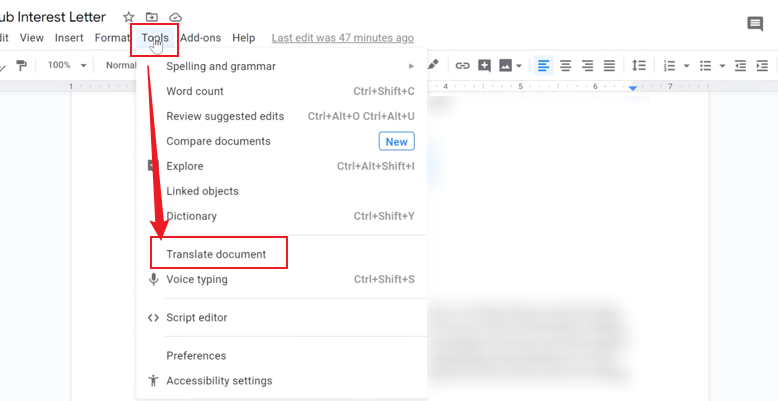Open the Format menu
The height and width of the screenshot is (401, 778).
(x=112, y=38)
